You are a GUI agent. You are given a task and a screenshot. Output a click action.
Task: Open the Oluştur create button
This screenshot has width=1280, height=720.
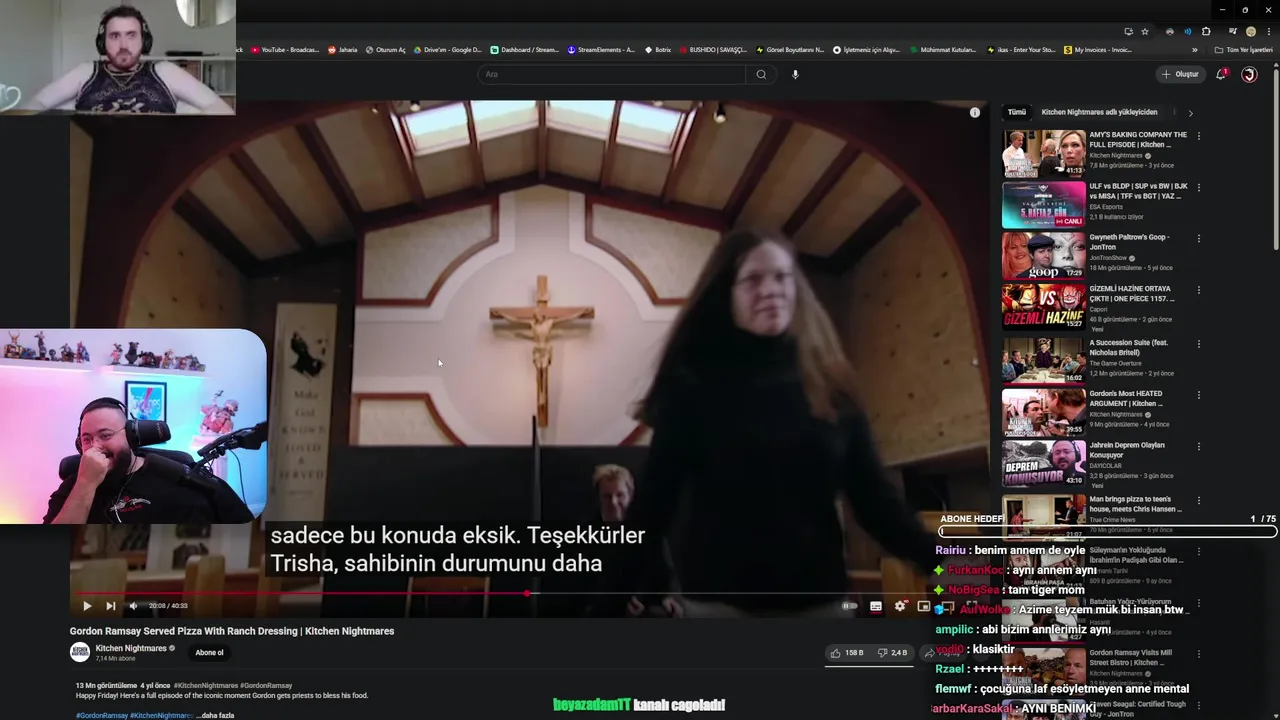[x=1180, y=74]
